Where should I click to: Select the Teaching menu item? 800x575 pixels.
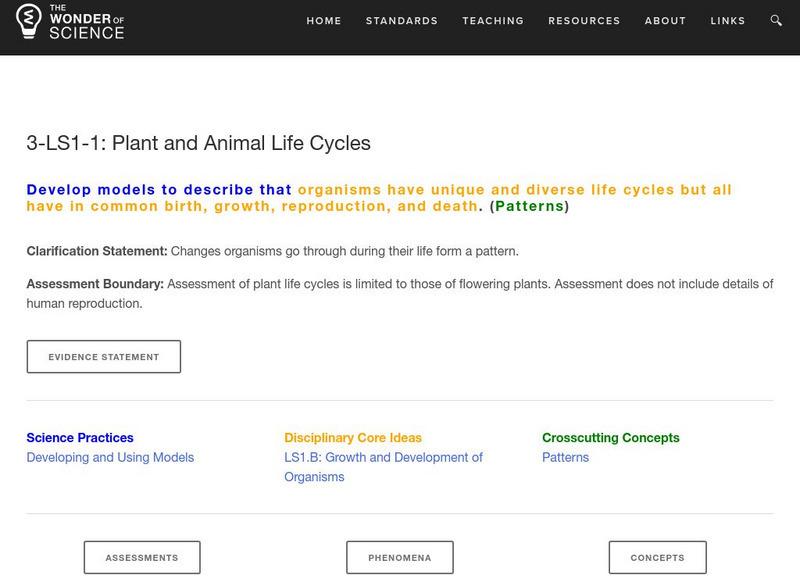pos(493,21)
